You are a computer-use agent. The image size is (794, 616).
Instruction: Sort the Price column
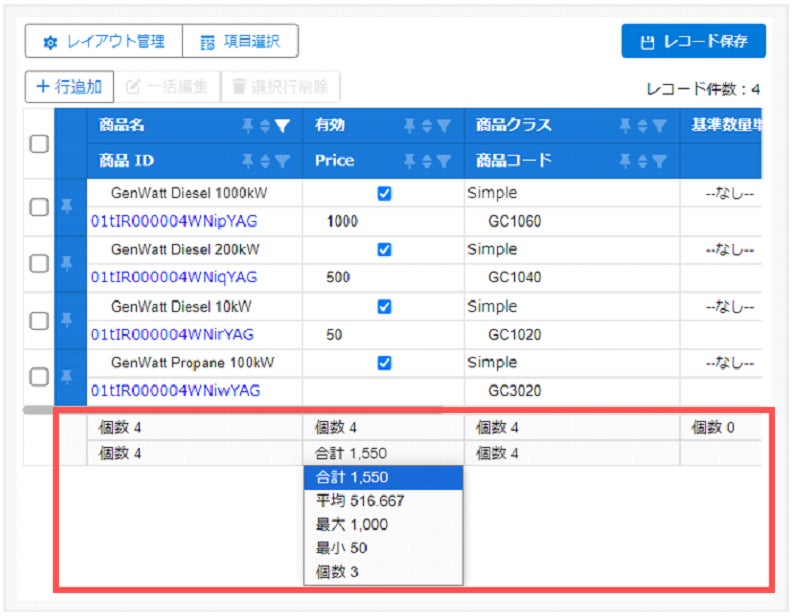pos(427,161)
